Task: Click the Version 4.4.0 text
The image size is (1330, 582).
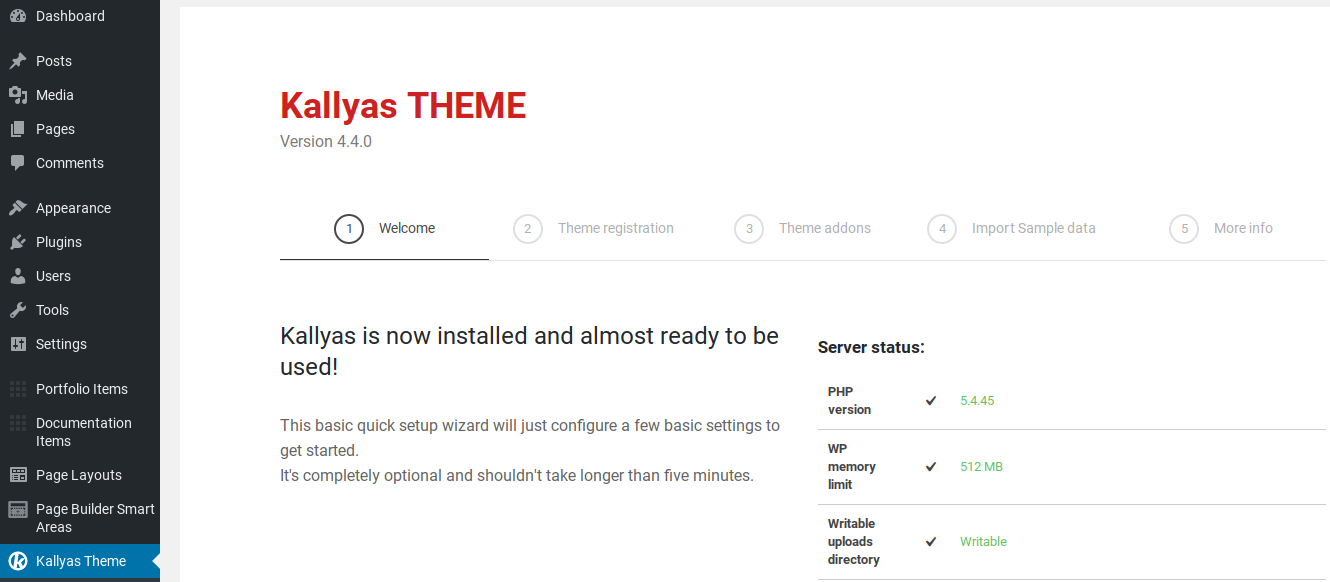Action: tap(326, 142)
